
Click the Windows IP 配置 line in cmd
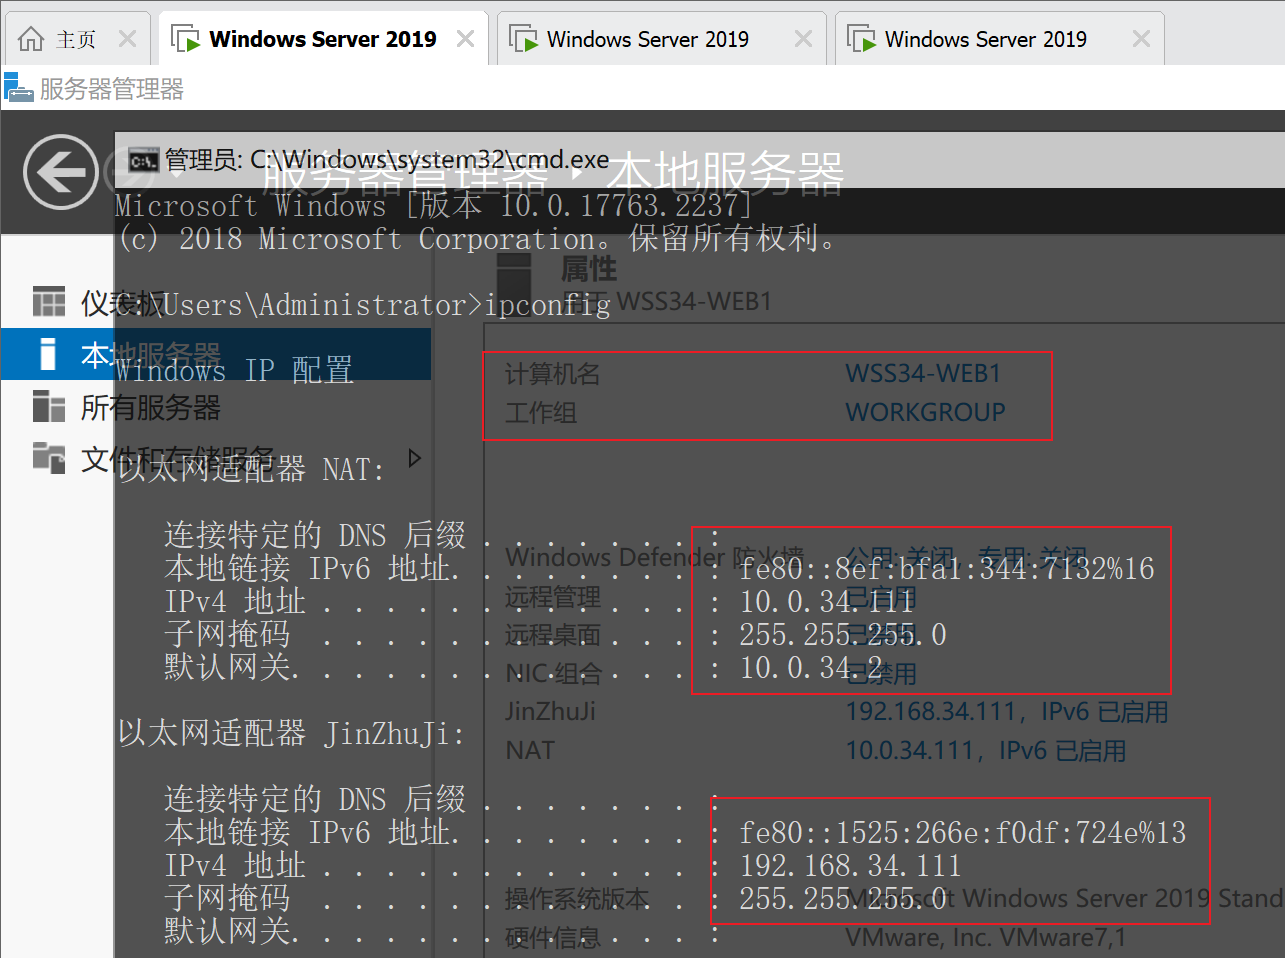click(234, 370)
